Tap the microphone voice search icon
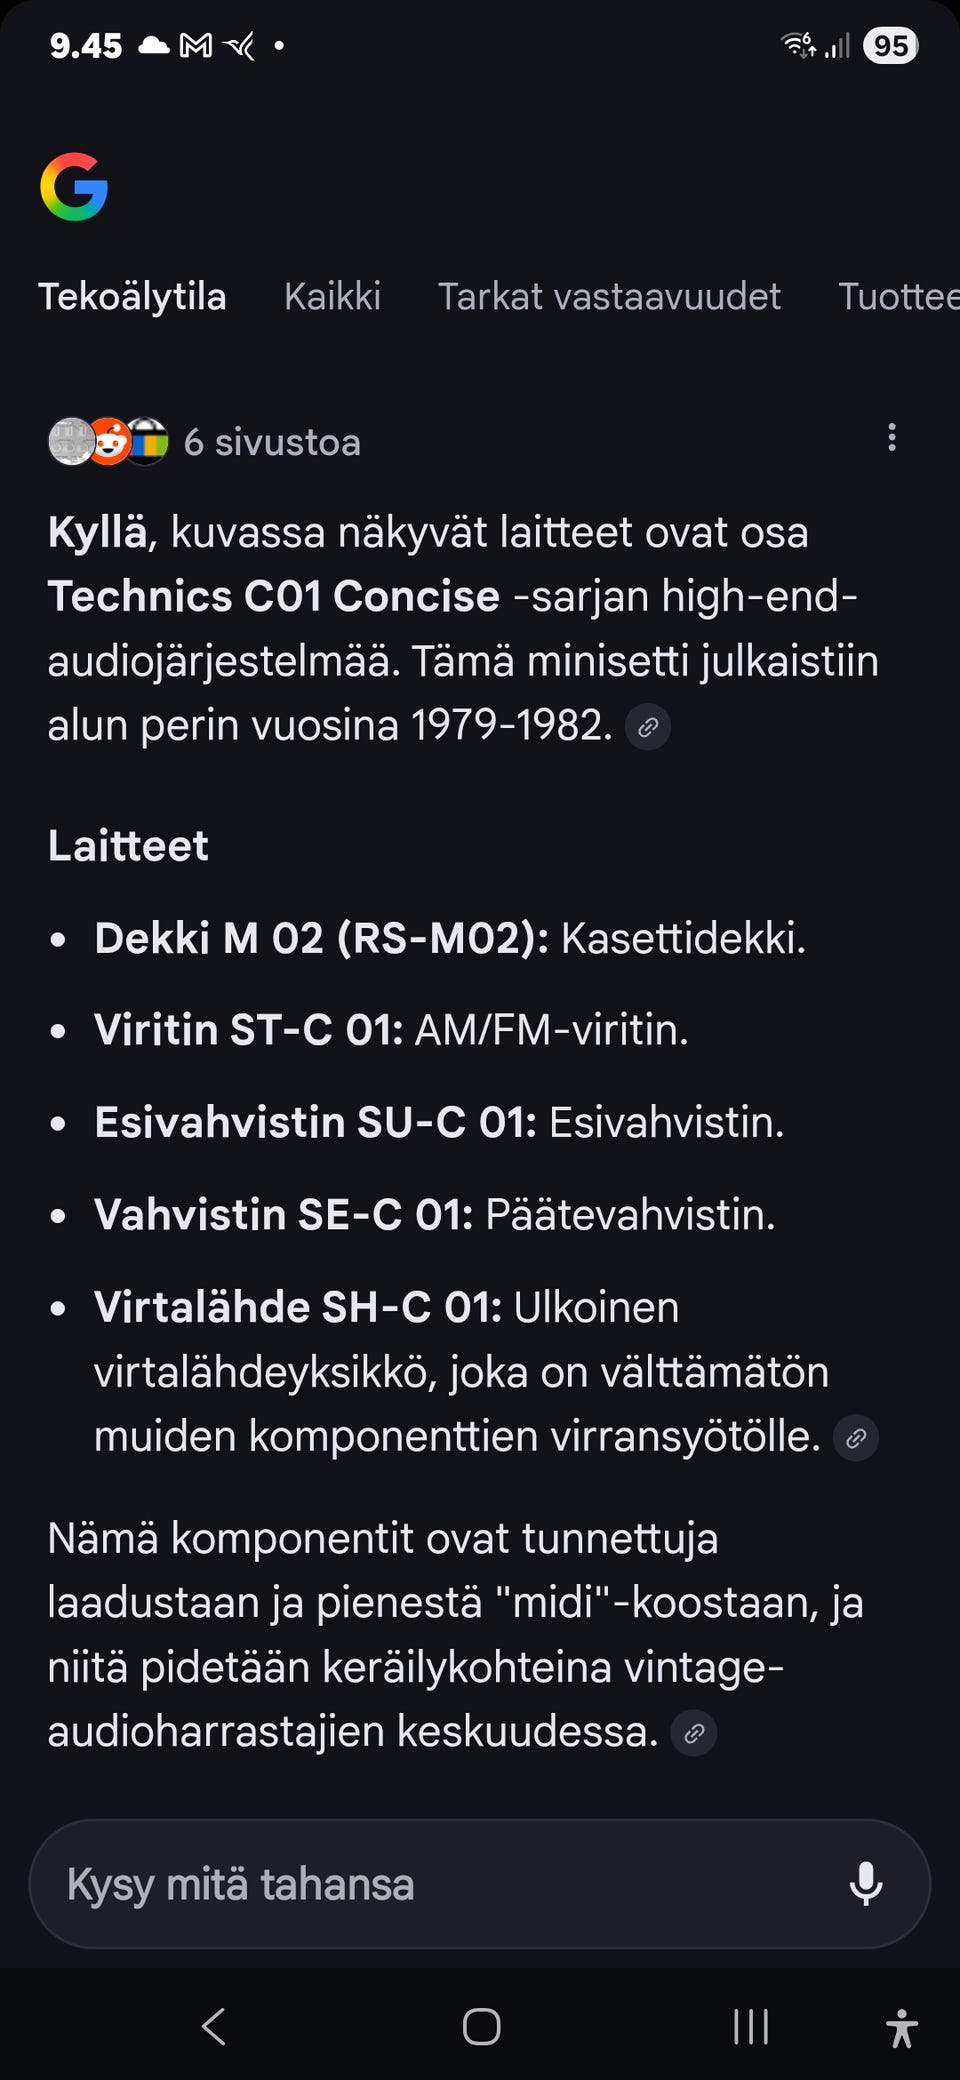The image size is (960, 2080). coord(865,1884)
